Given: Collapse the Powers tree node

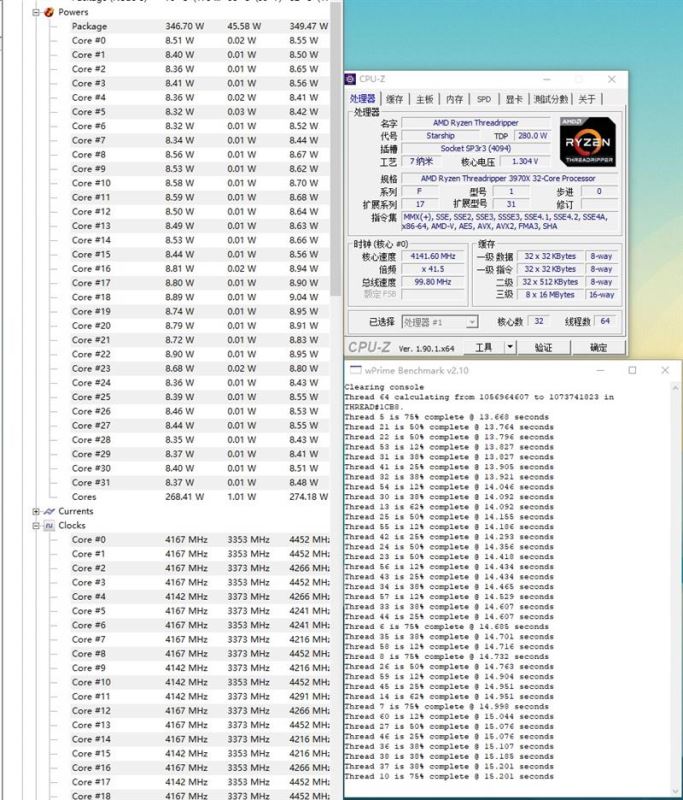Looking at the screenshot, I should 36,12.
